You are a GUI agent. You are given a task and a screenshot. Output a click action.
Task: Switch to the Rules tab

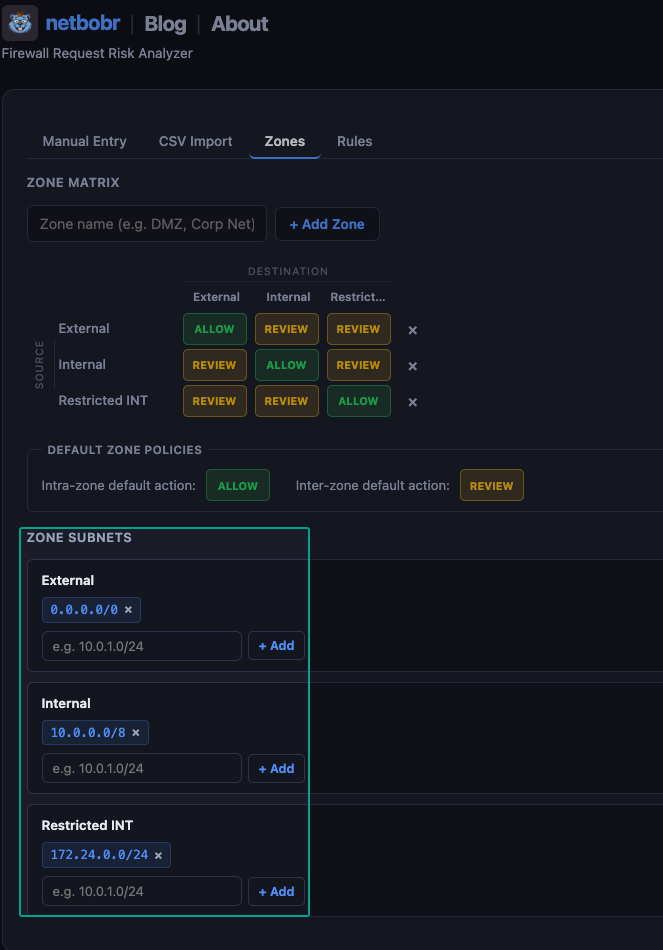(x=354, y=141)
